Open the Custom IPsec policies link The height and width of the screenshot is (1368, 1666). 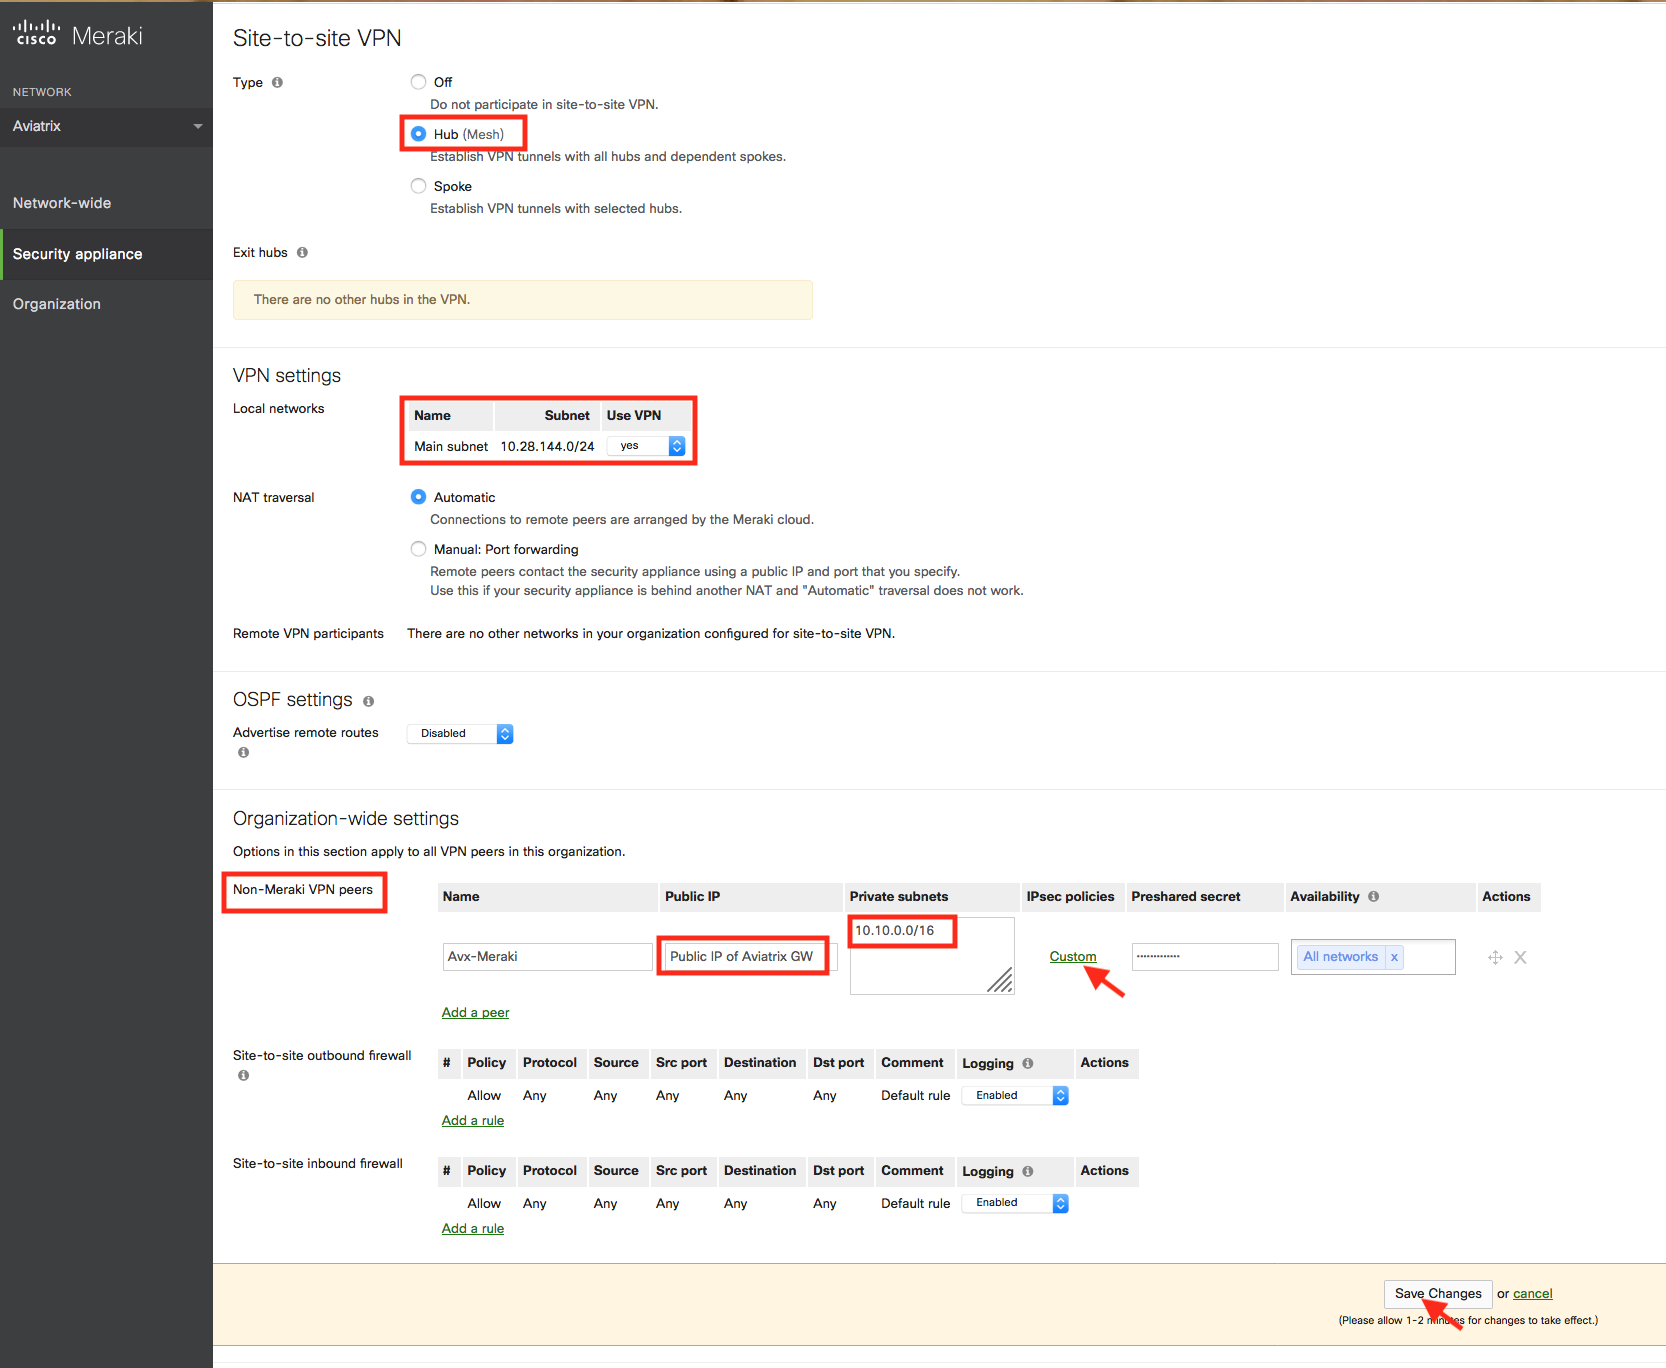tap(1072, 957)
